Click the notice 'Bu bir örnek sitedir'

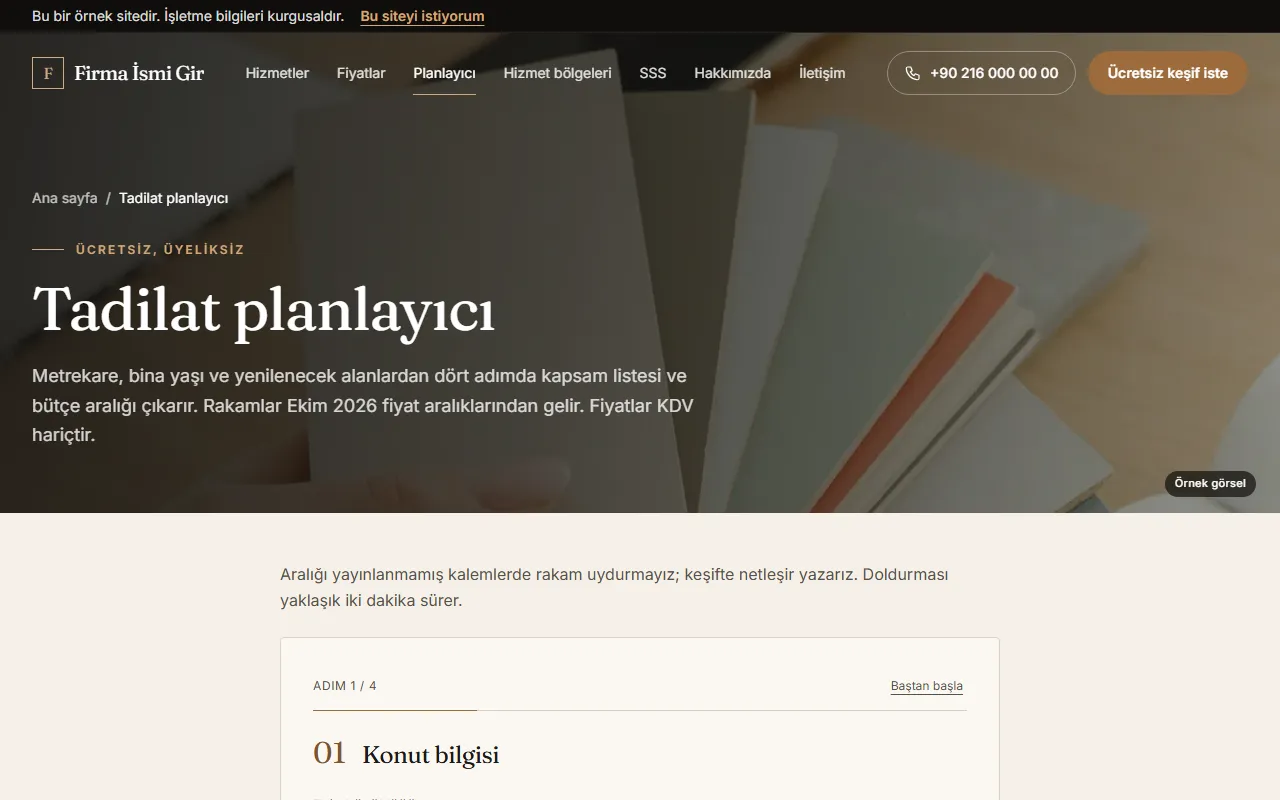188,16
